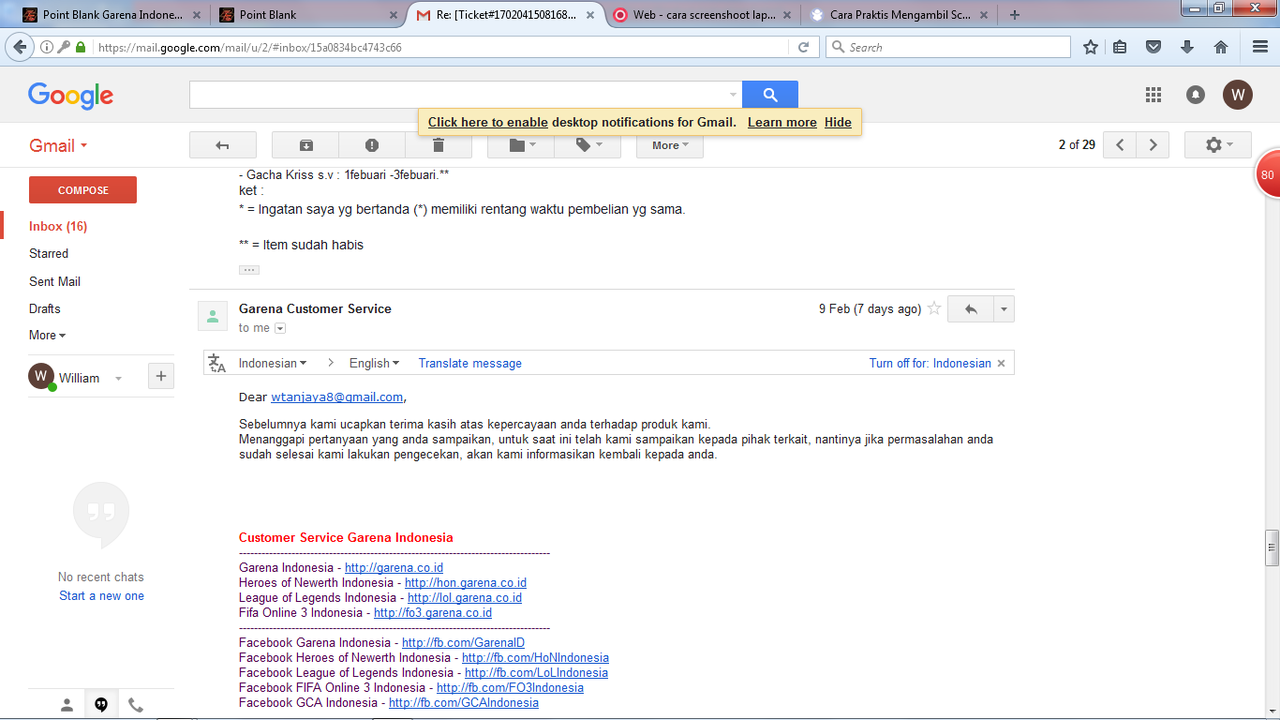This screenshot has height=720, width=1280.
Task: Click here to enable desktop notifications
Action: [x=488, y=122]
